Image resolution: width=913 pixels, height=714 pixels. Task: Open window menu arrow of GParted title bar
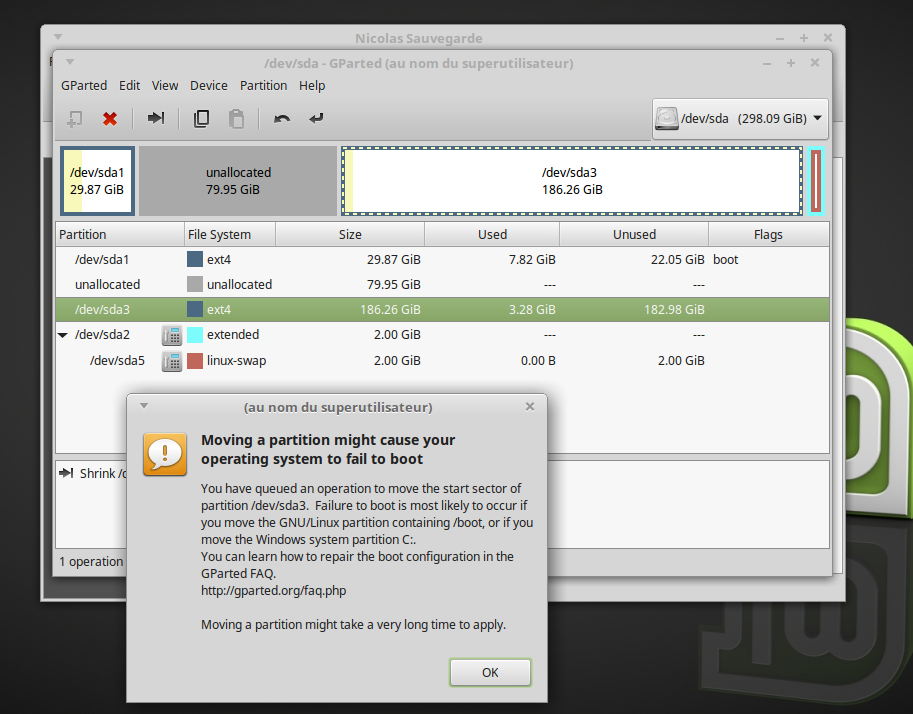(x=70, y=62)
